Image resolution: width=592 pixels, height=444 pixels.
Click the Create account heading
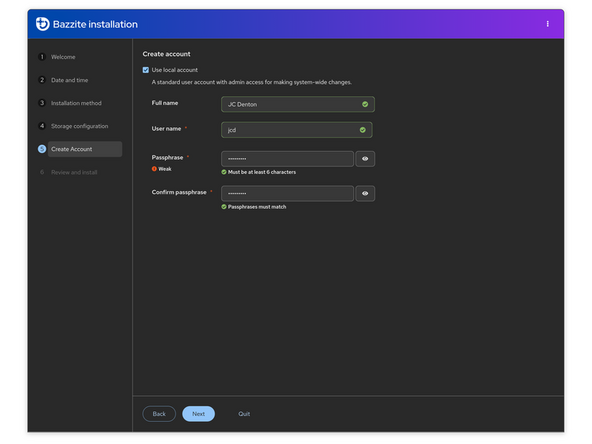(x=166, y=54)
